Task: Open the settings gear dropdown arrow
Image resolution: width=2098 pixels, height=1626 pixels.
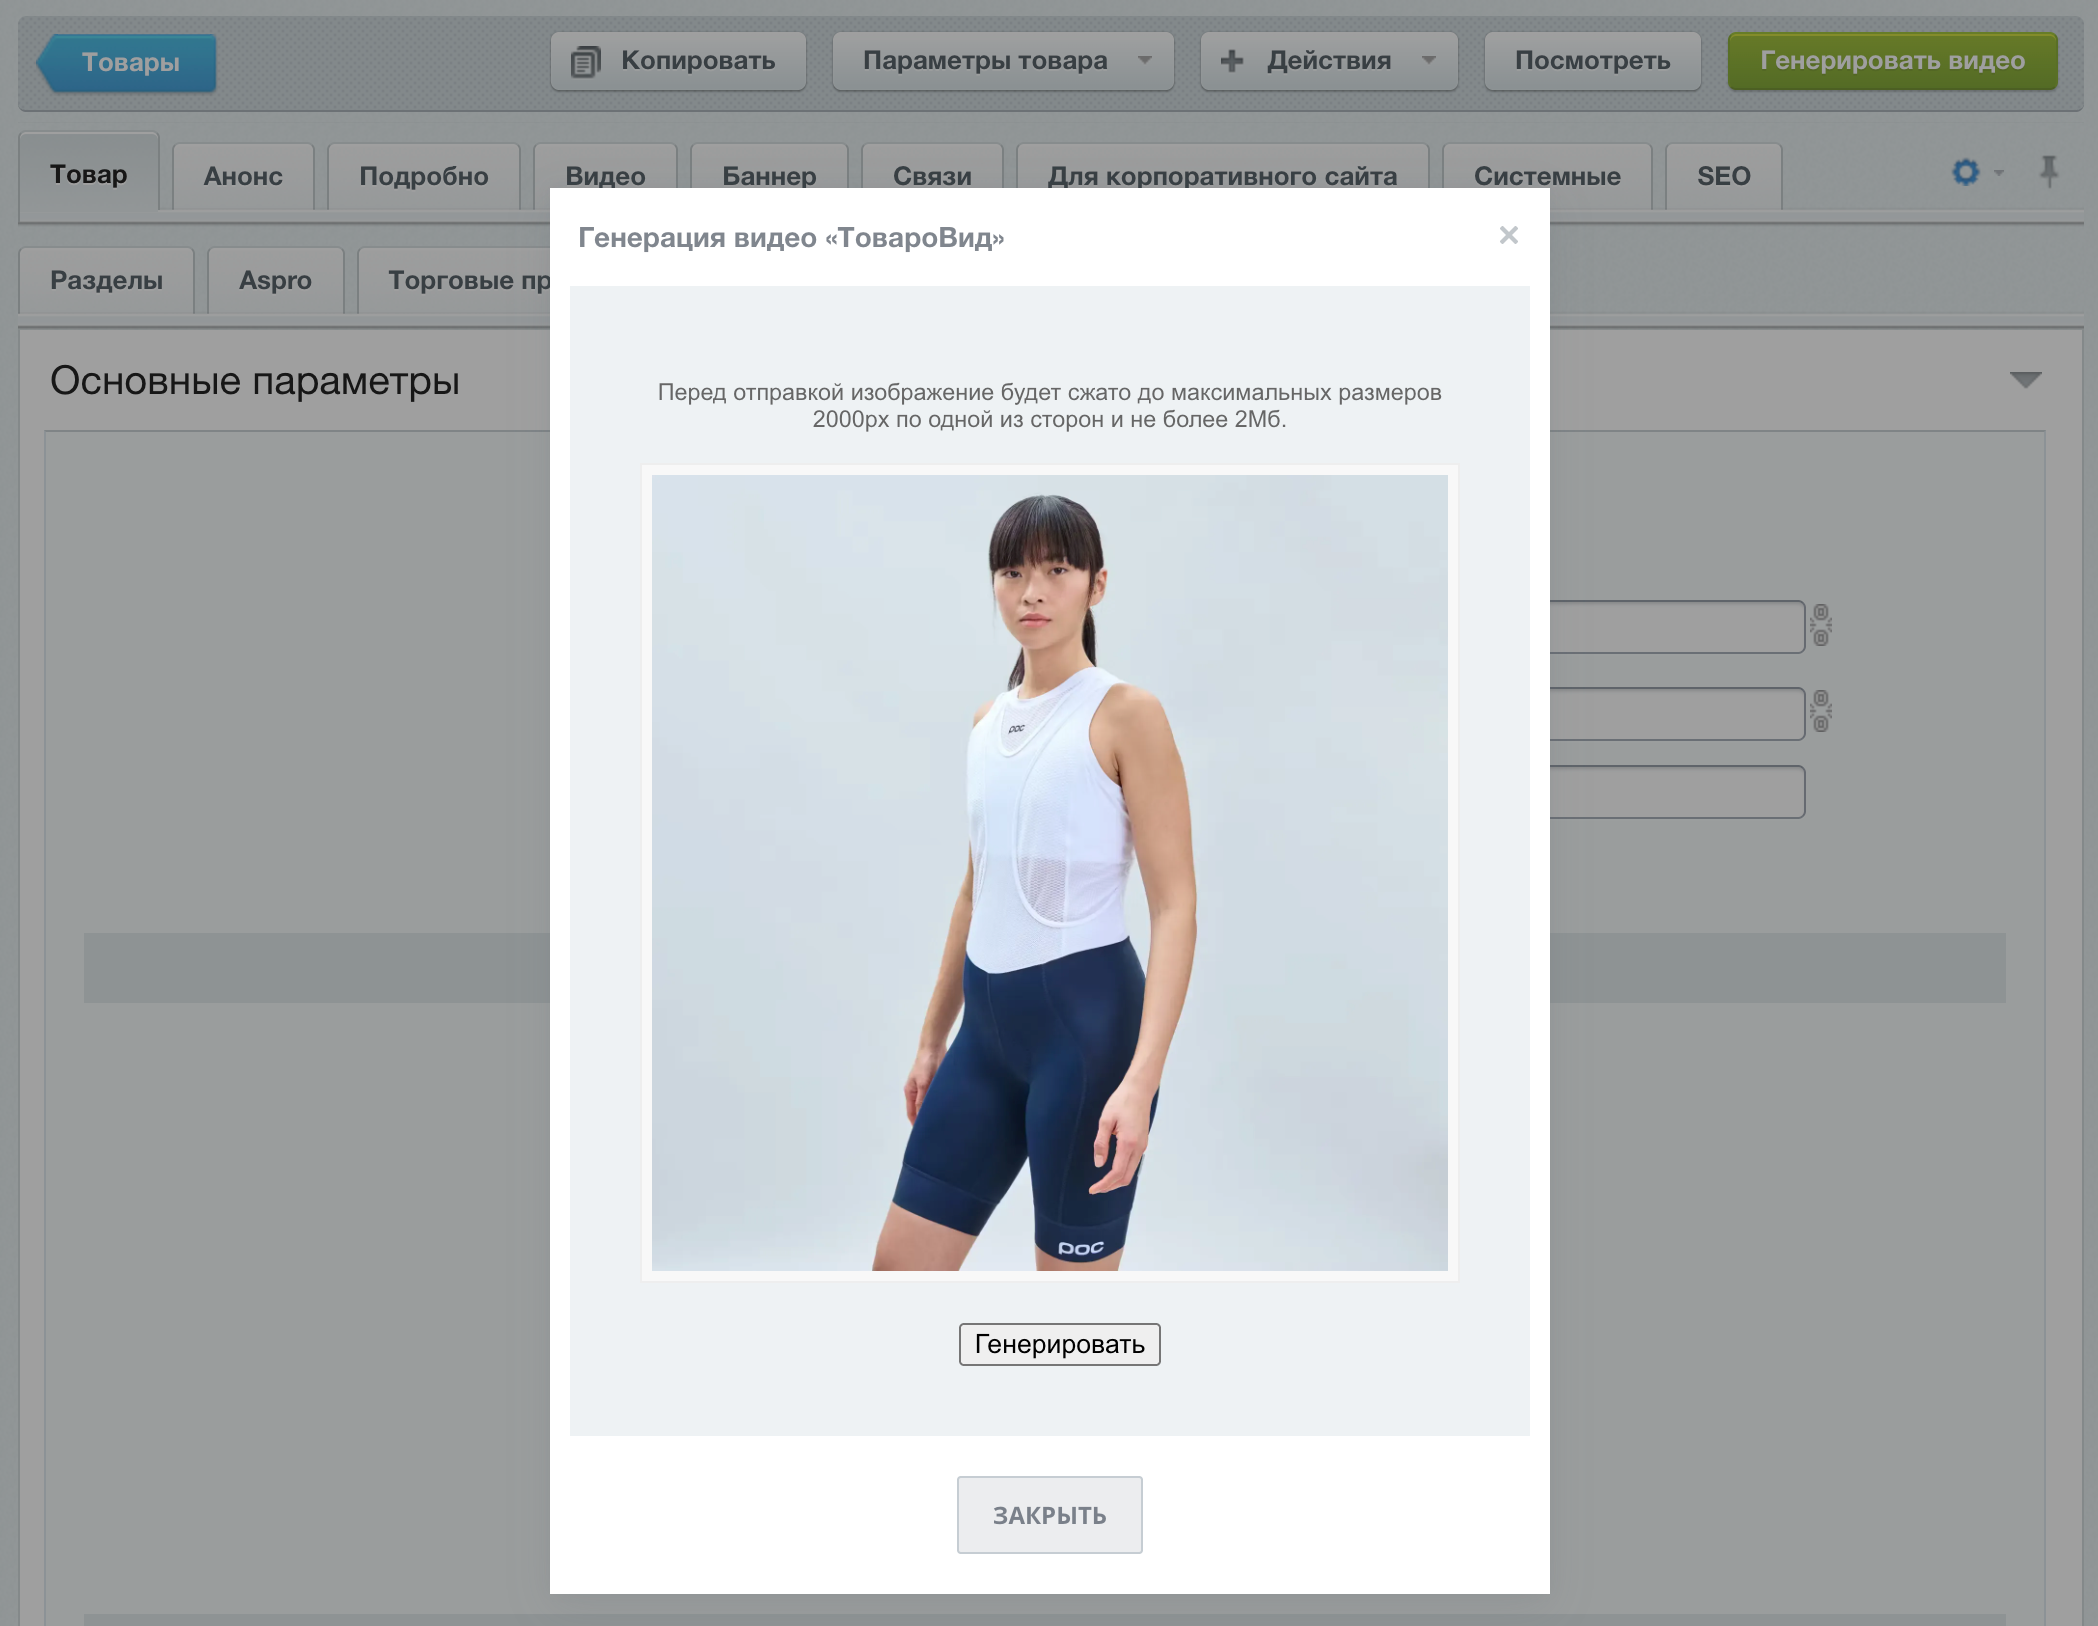Action: (x=1999, y=173)
